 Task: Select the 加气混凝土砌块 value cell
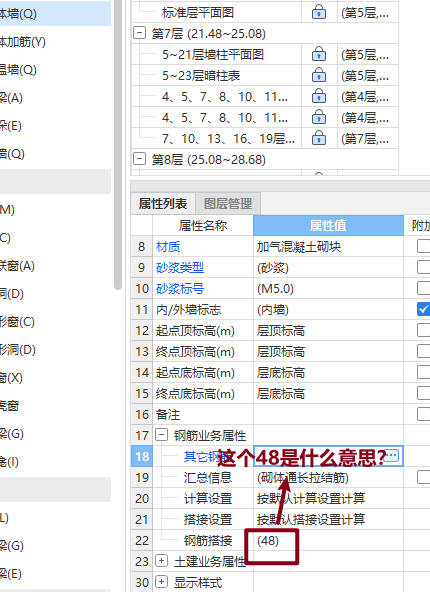tap(328, 247)
